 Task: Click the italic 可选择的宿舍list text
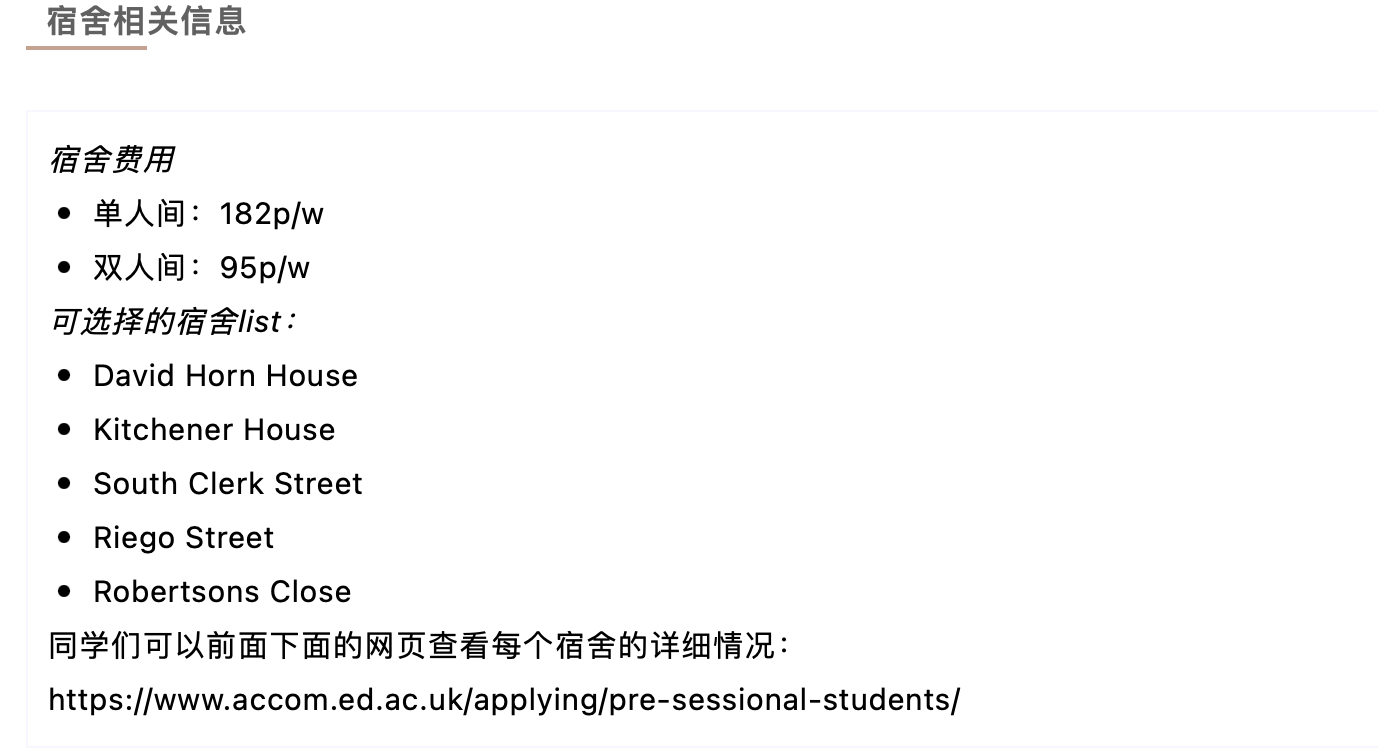[x=172, y=322]
